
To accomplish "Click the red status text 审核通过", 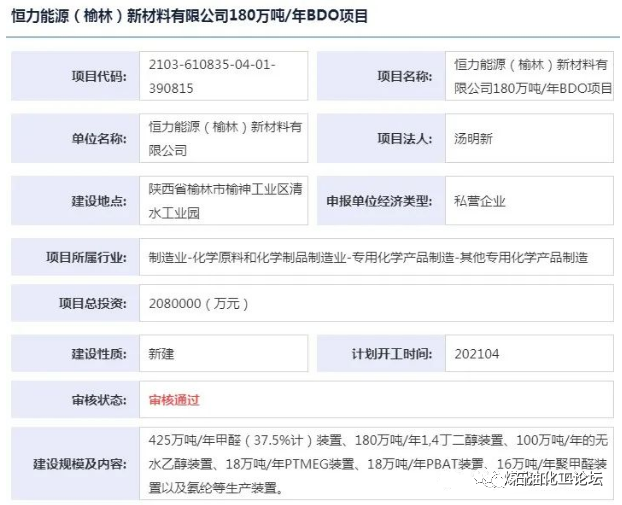I will 174,400.
